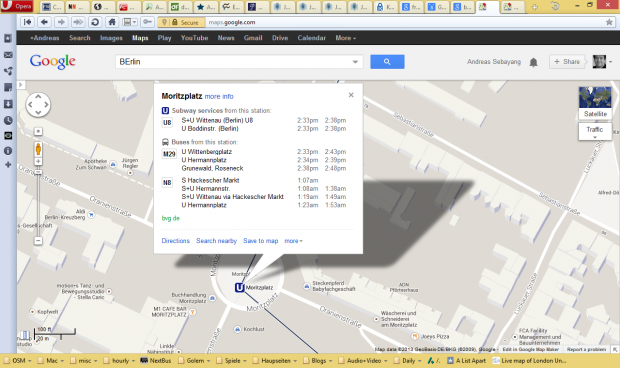Open the notifications bell icon

533,62
